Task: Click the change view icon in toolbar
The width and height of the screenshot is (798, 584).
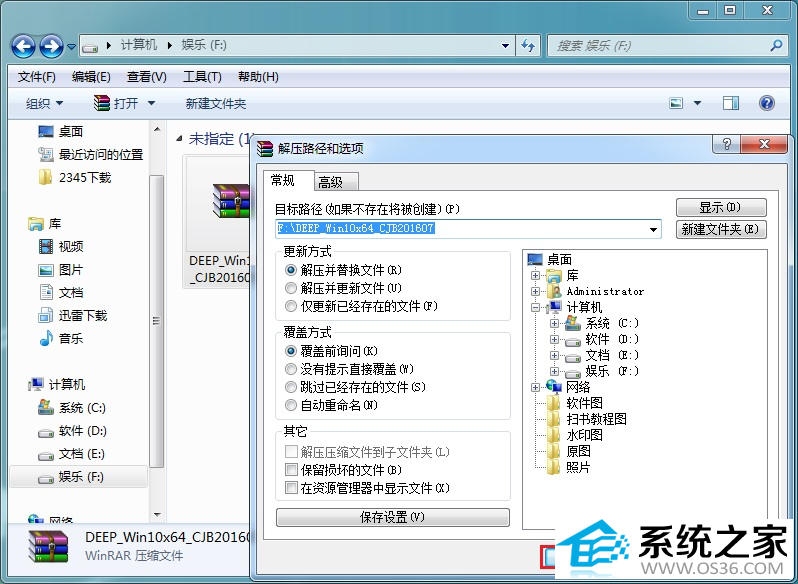Action: point(676,103)
